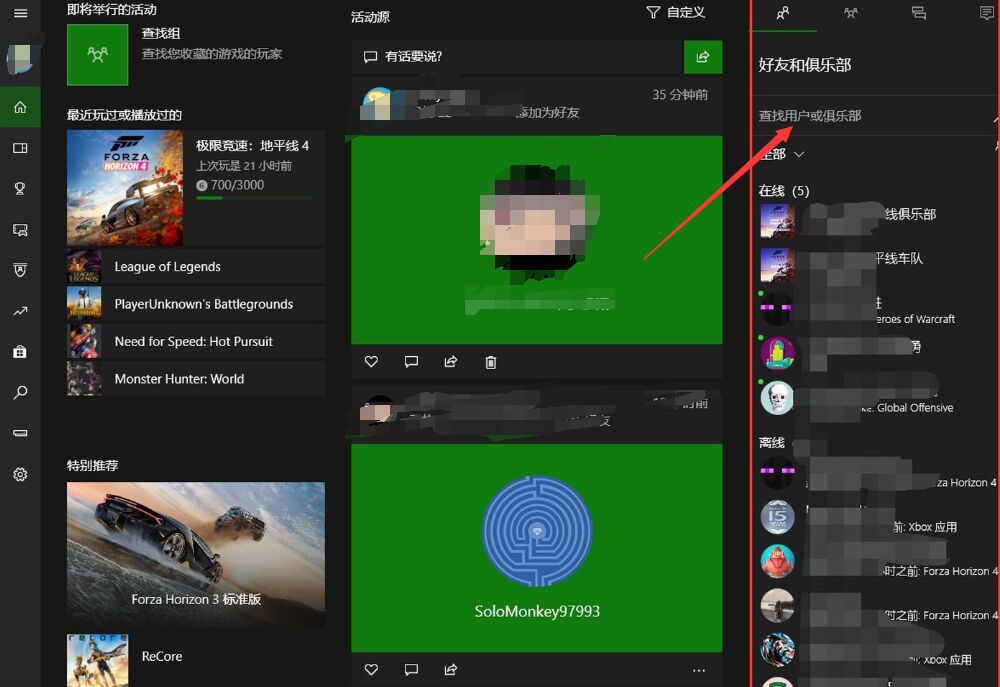The height and width of the screenshot is (687, 1000).
Task: Click the 有话要说? post input field
Action: (517, 57)
